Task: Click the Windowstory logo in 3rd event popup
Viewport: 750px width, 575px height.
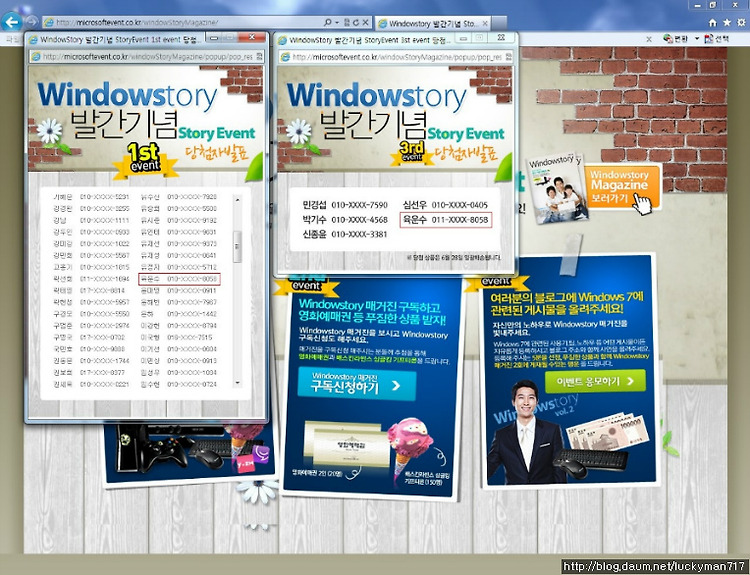Action: point(376,96)
